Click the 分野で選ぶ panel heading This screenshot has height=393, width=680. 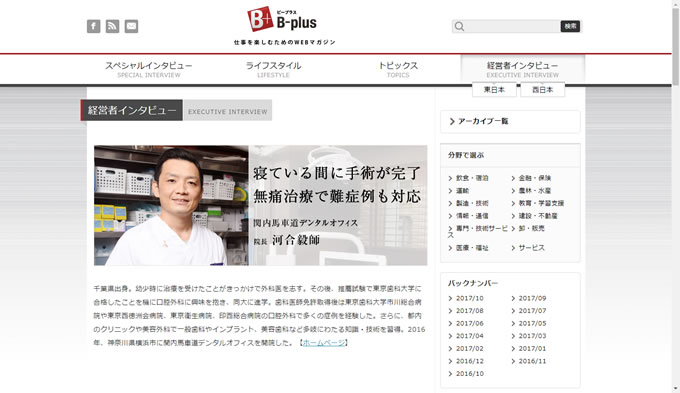[466, 155]
